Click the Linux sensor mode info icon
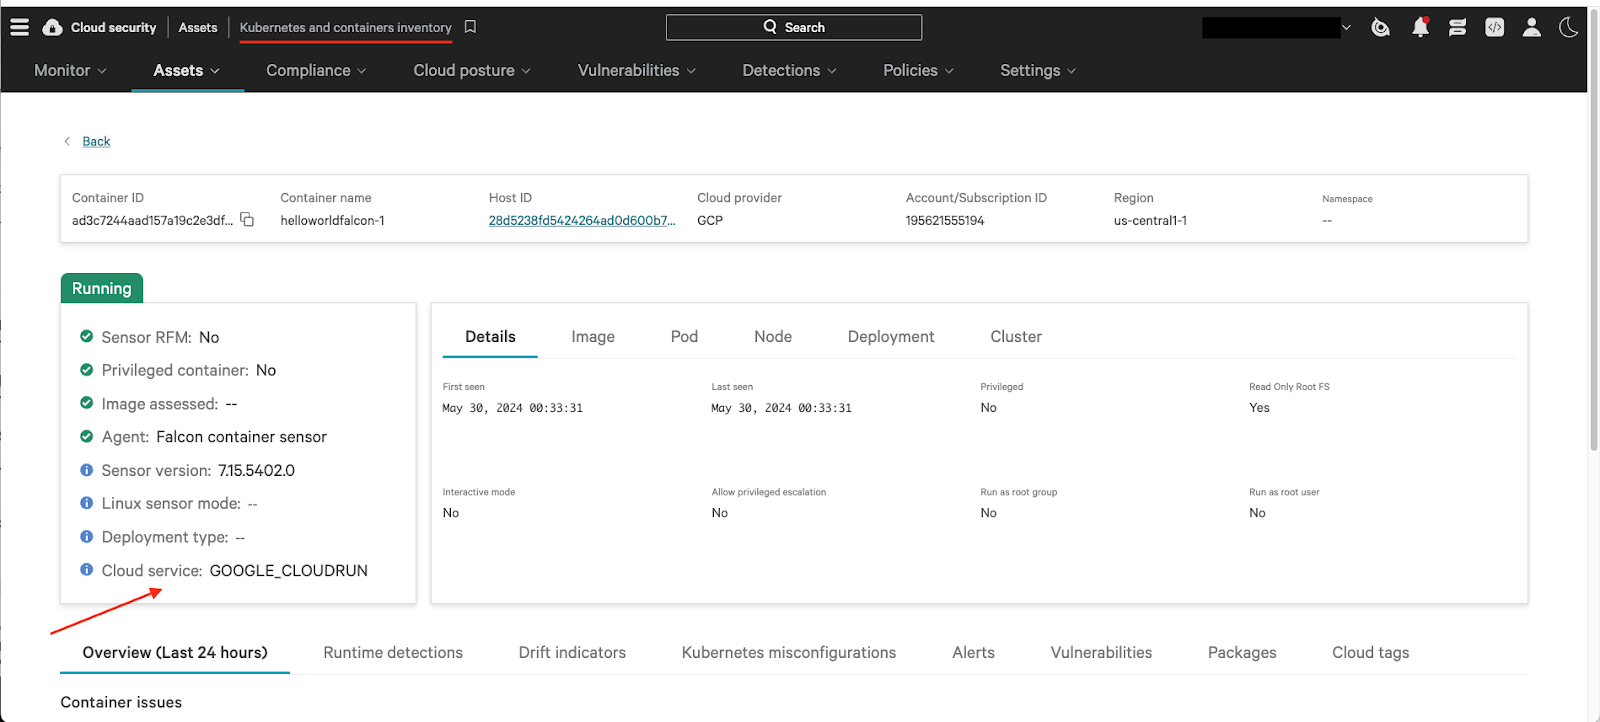This screenshot has width=1600, height=722. pyautogui.click(x=86, y=503)
